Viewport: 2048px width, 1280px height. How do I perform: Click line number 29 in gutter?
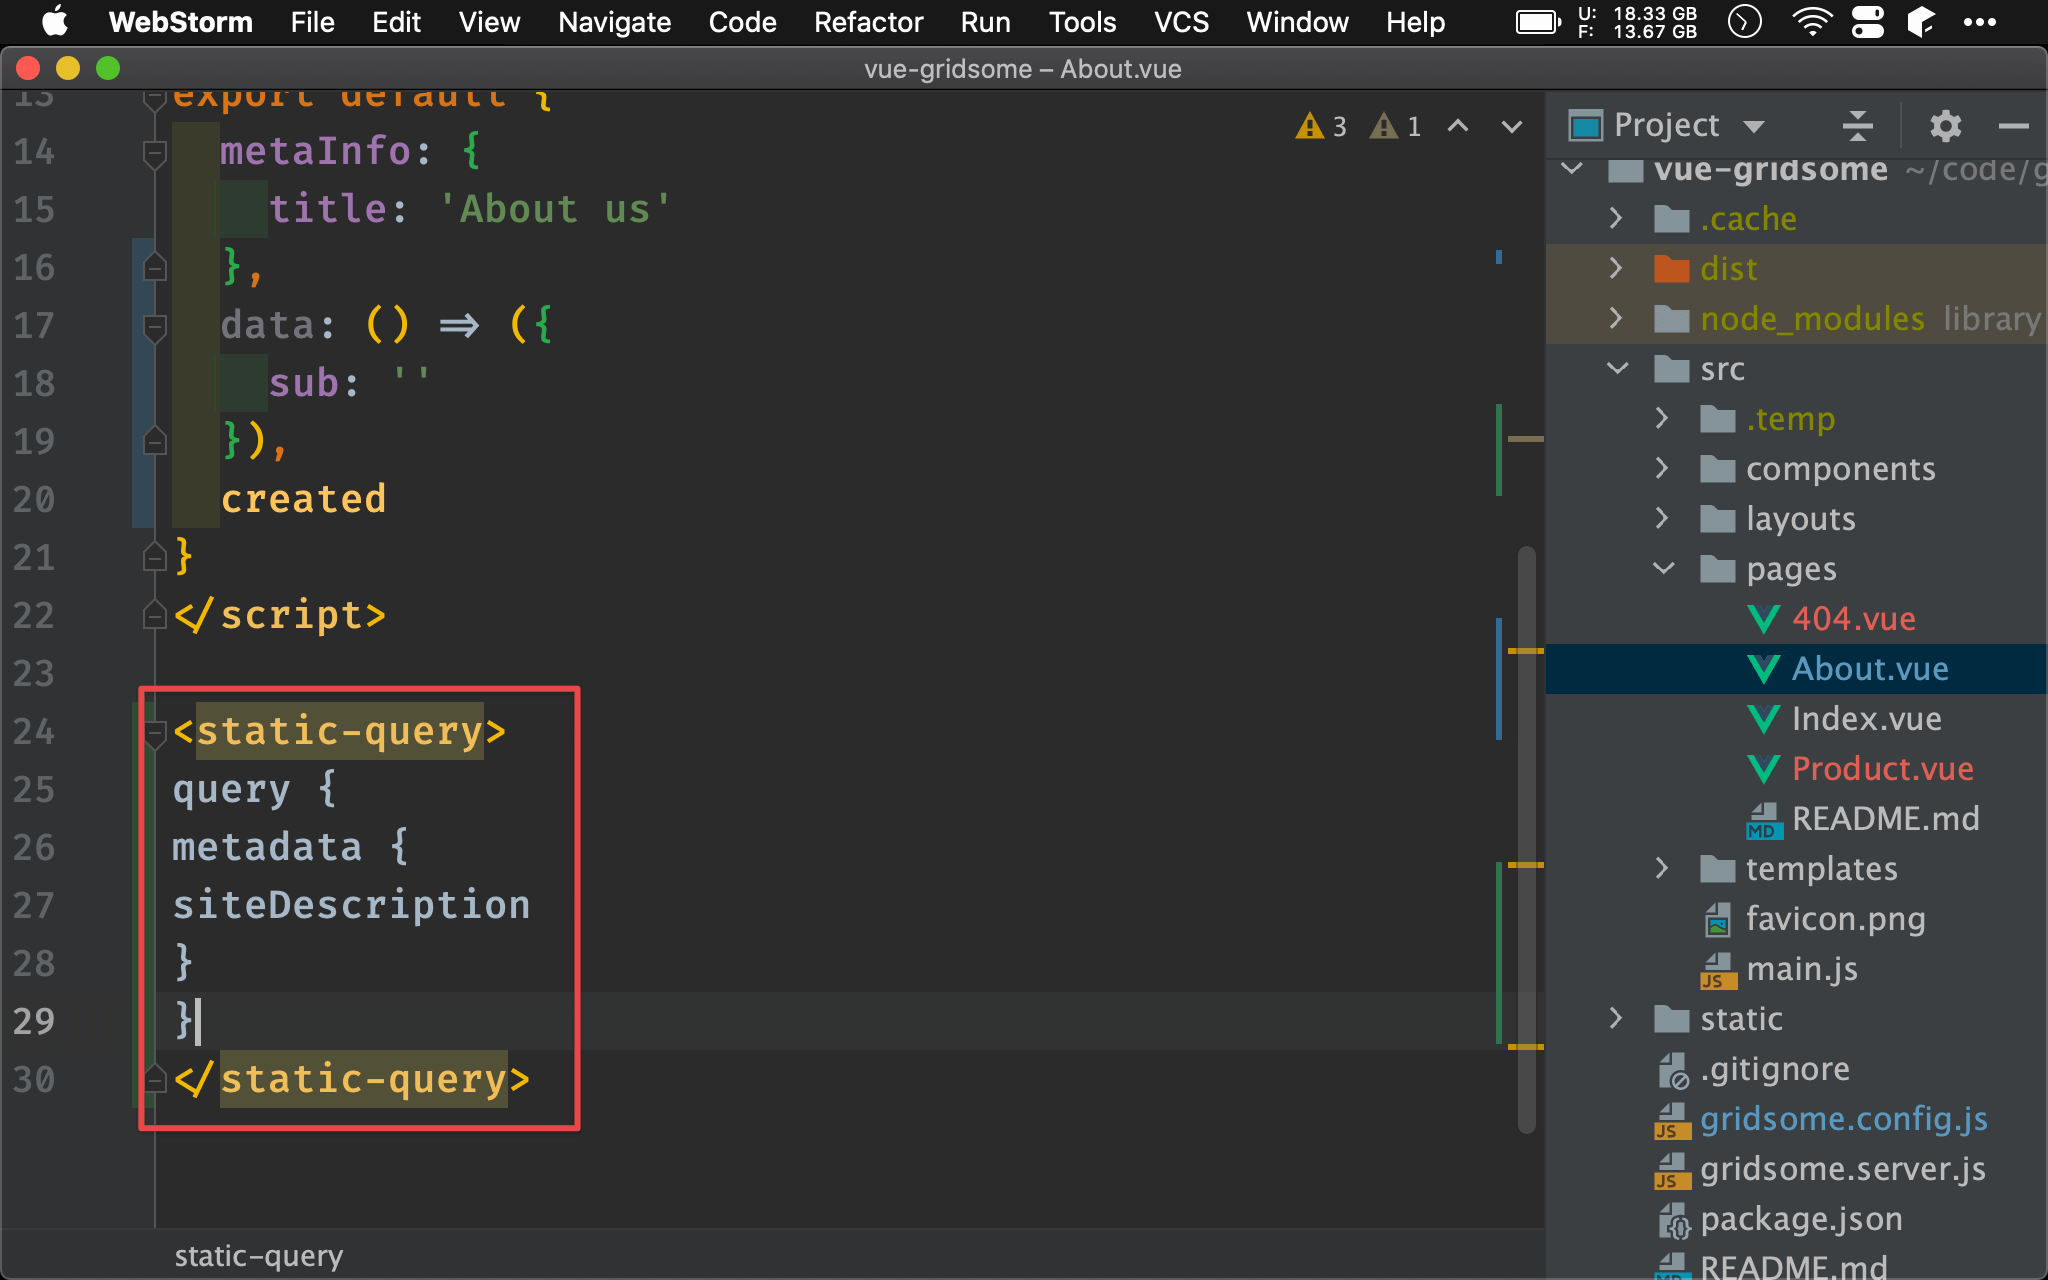[34, 1020]
